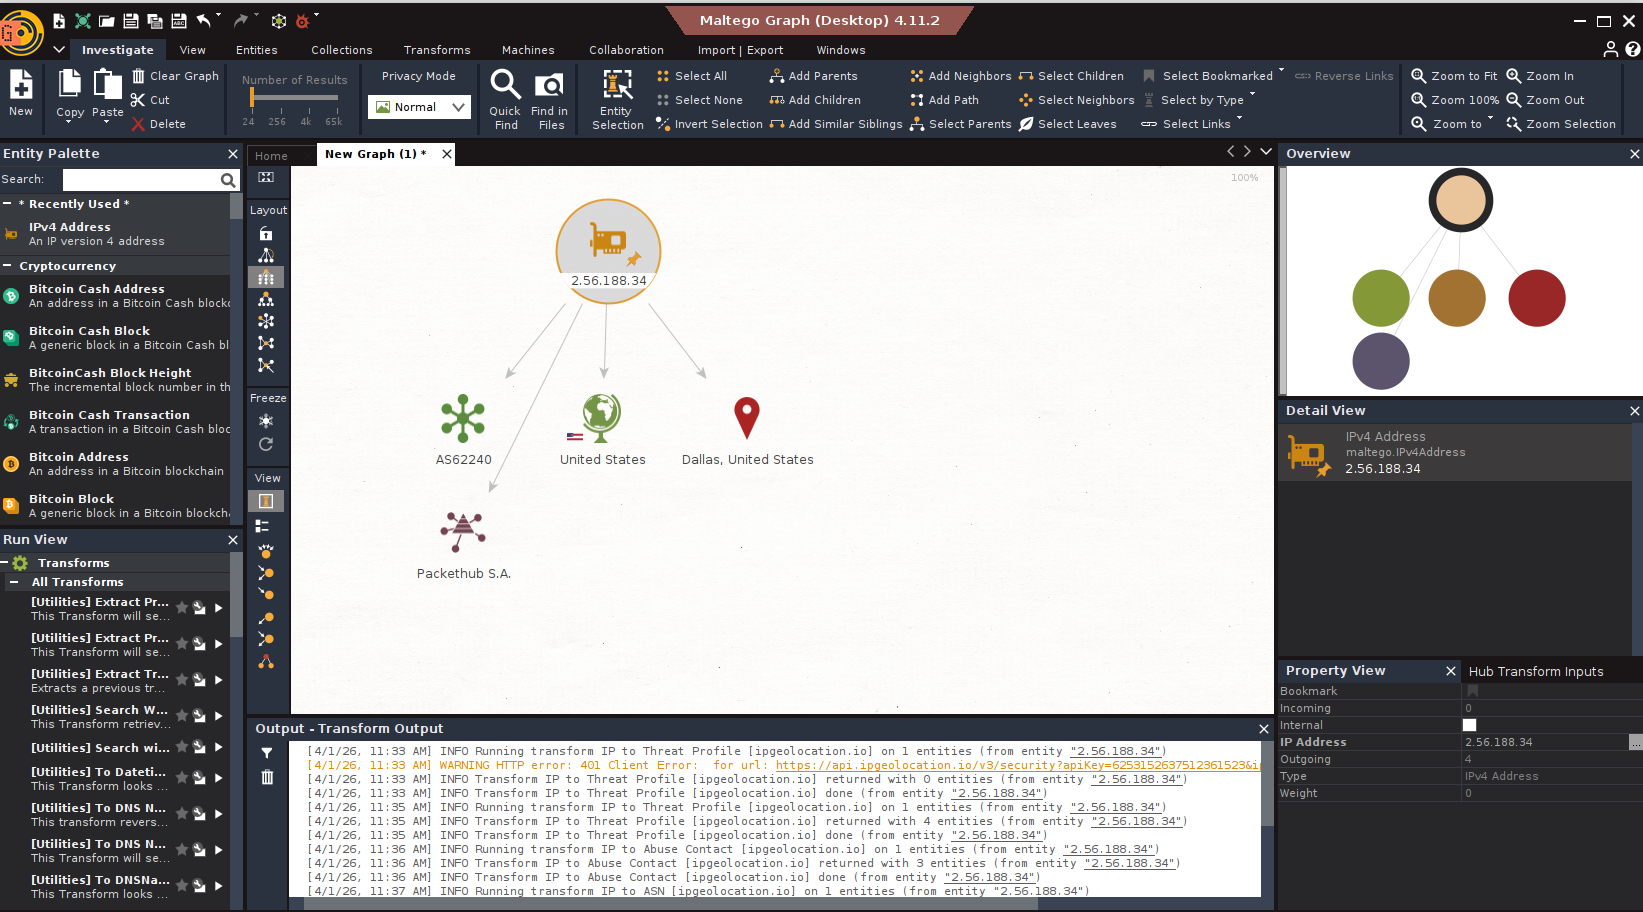
Task: Open the Privacy Mode Normal dropdown
Action: coord(457,106)
